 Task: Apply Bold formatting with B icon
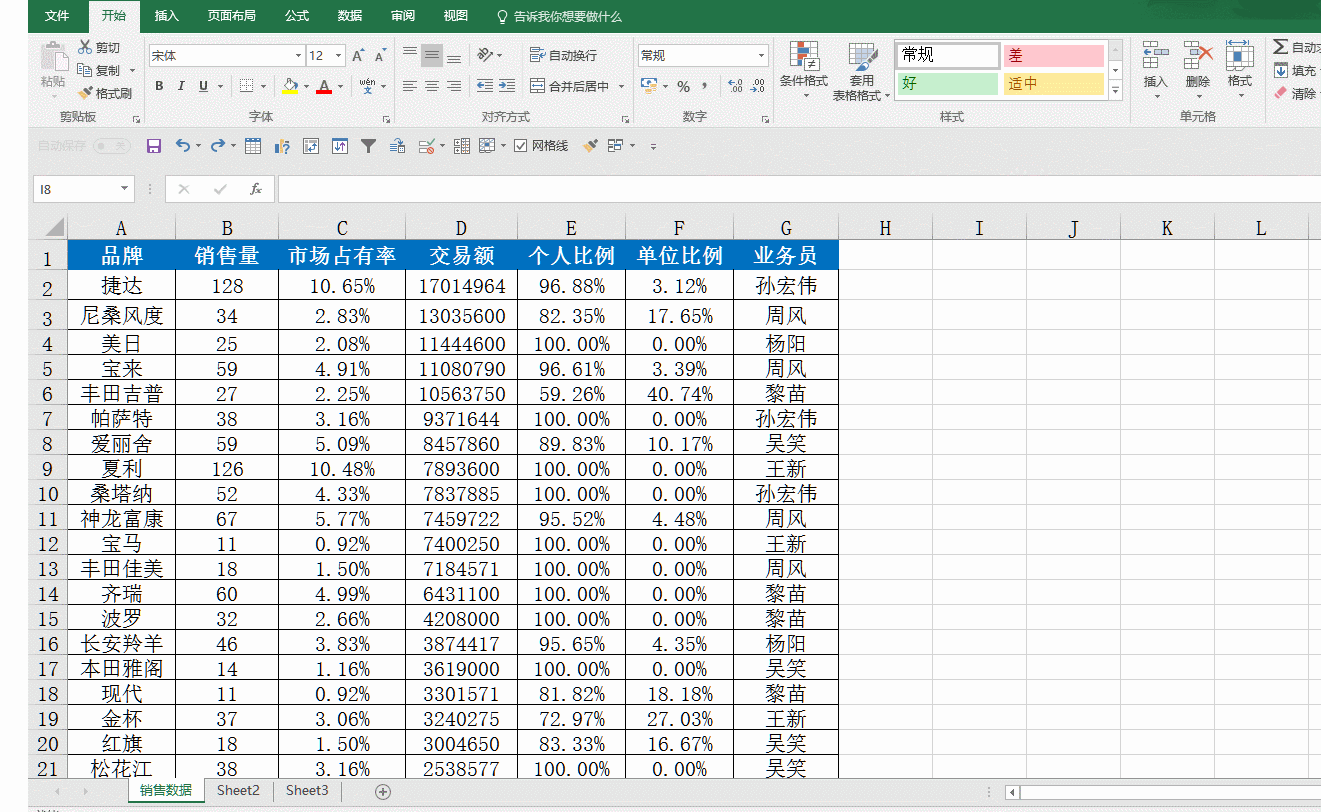tap(159, 87)
